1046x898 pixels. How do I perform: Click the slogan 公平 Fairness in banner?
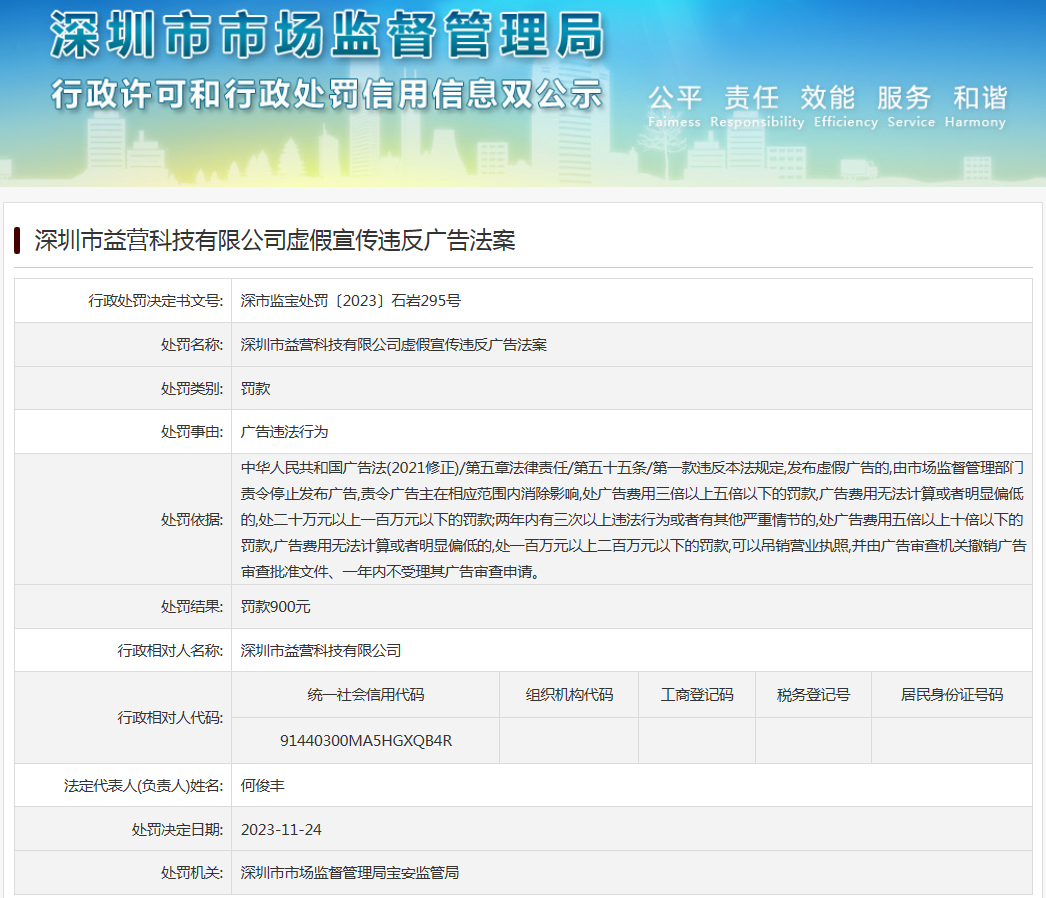[x=674, y=105]
